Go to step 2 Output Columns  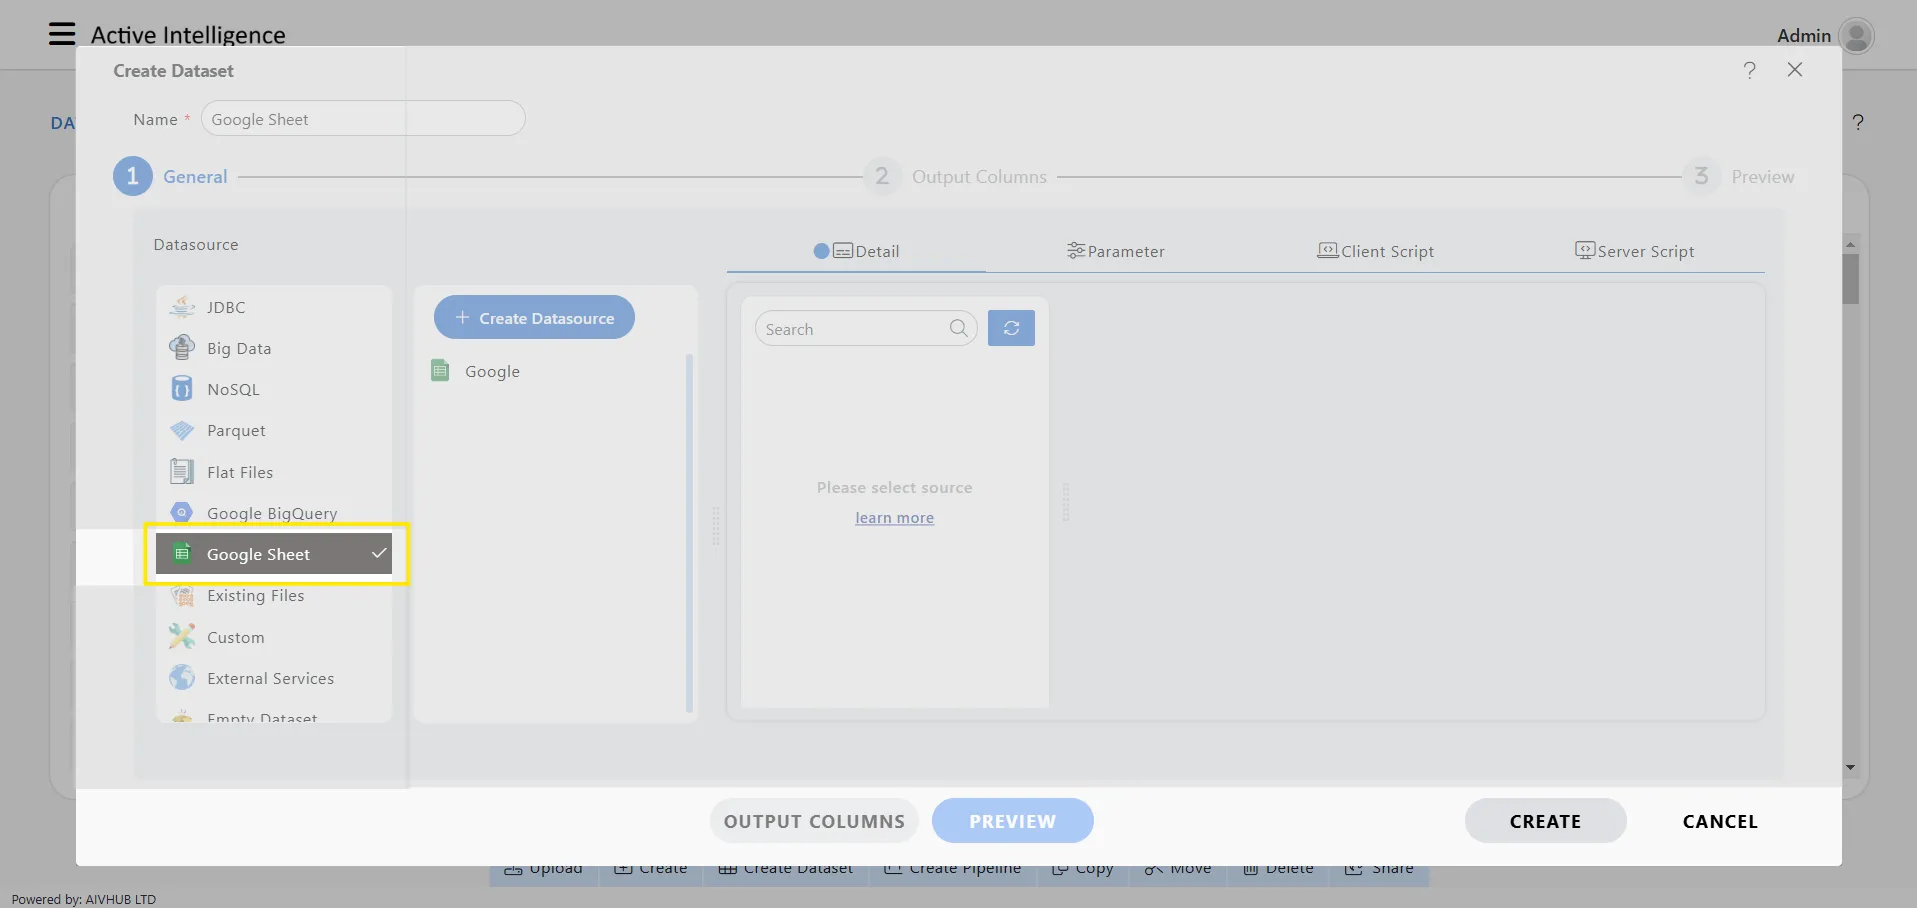[955, 176]
